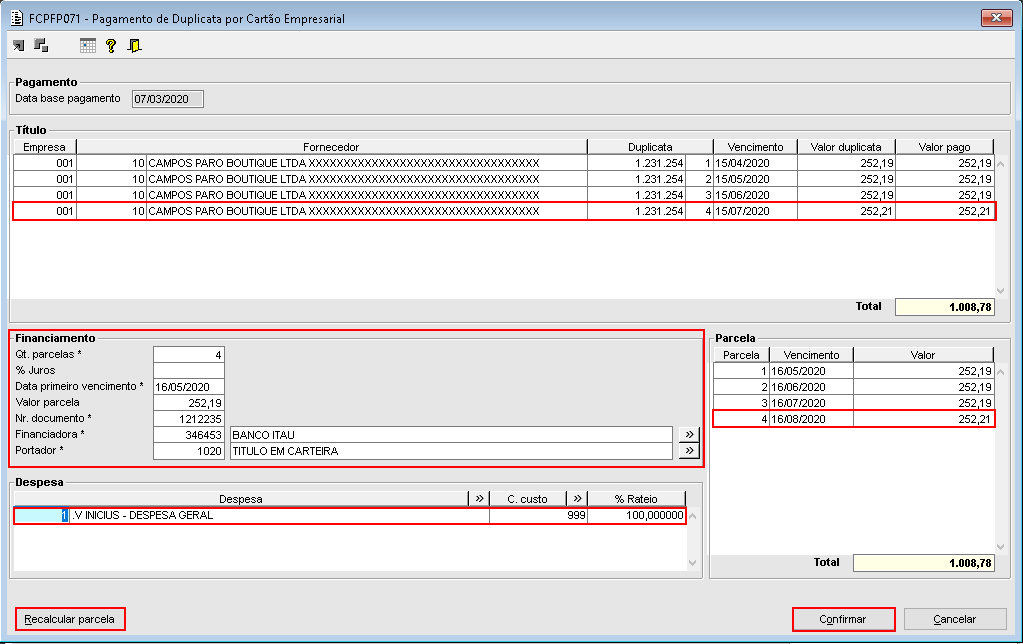Click Valor header in Parcela table

[923, 355]
